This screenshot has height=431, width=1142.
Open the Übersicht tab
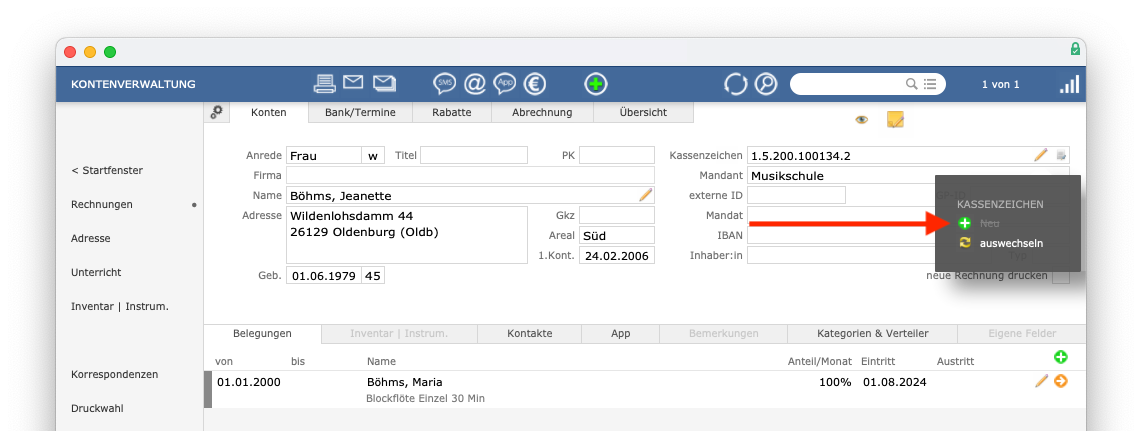(x=643, y=112)
